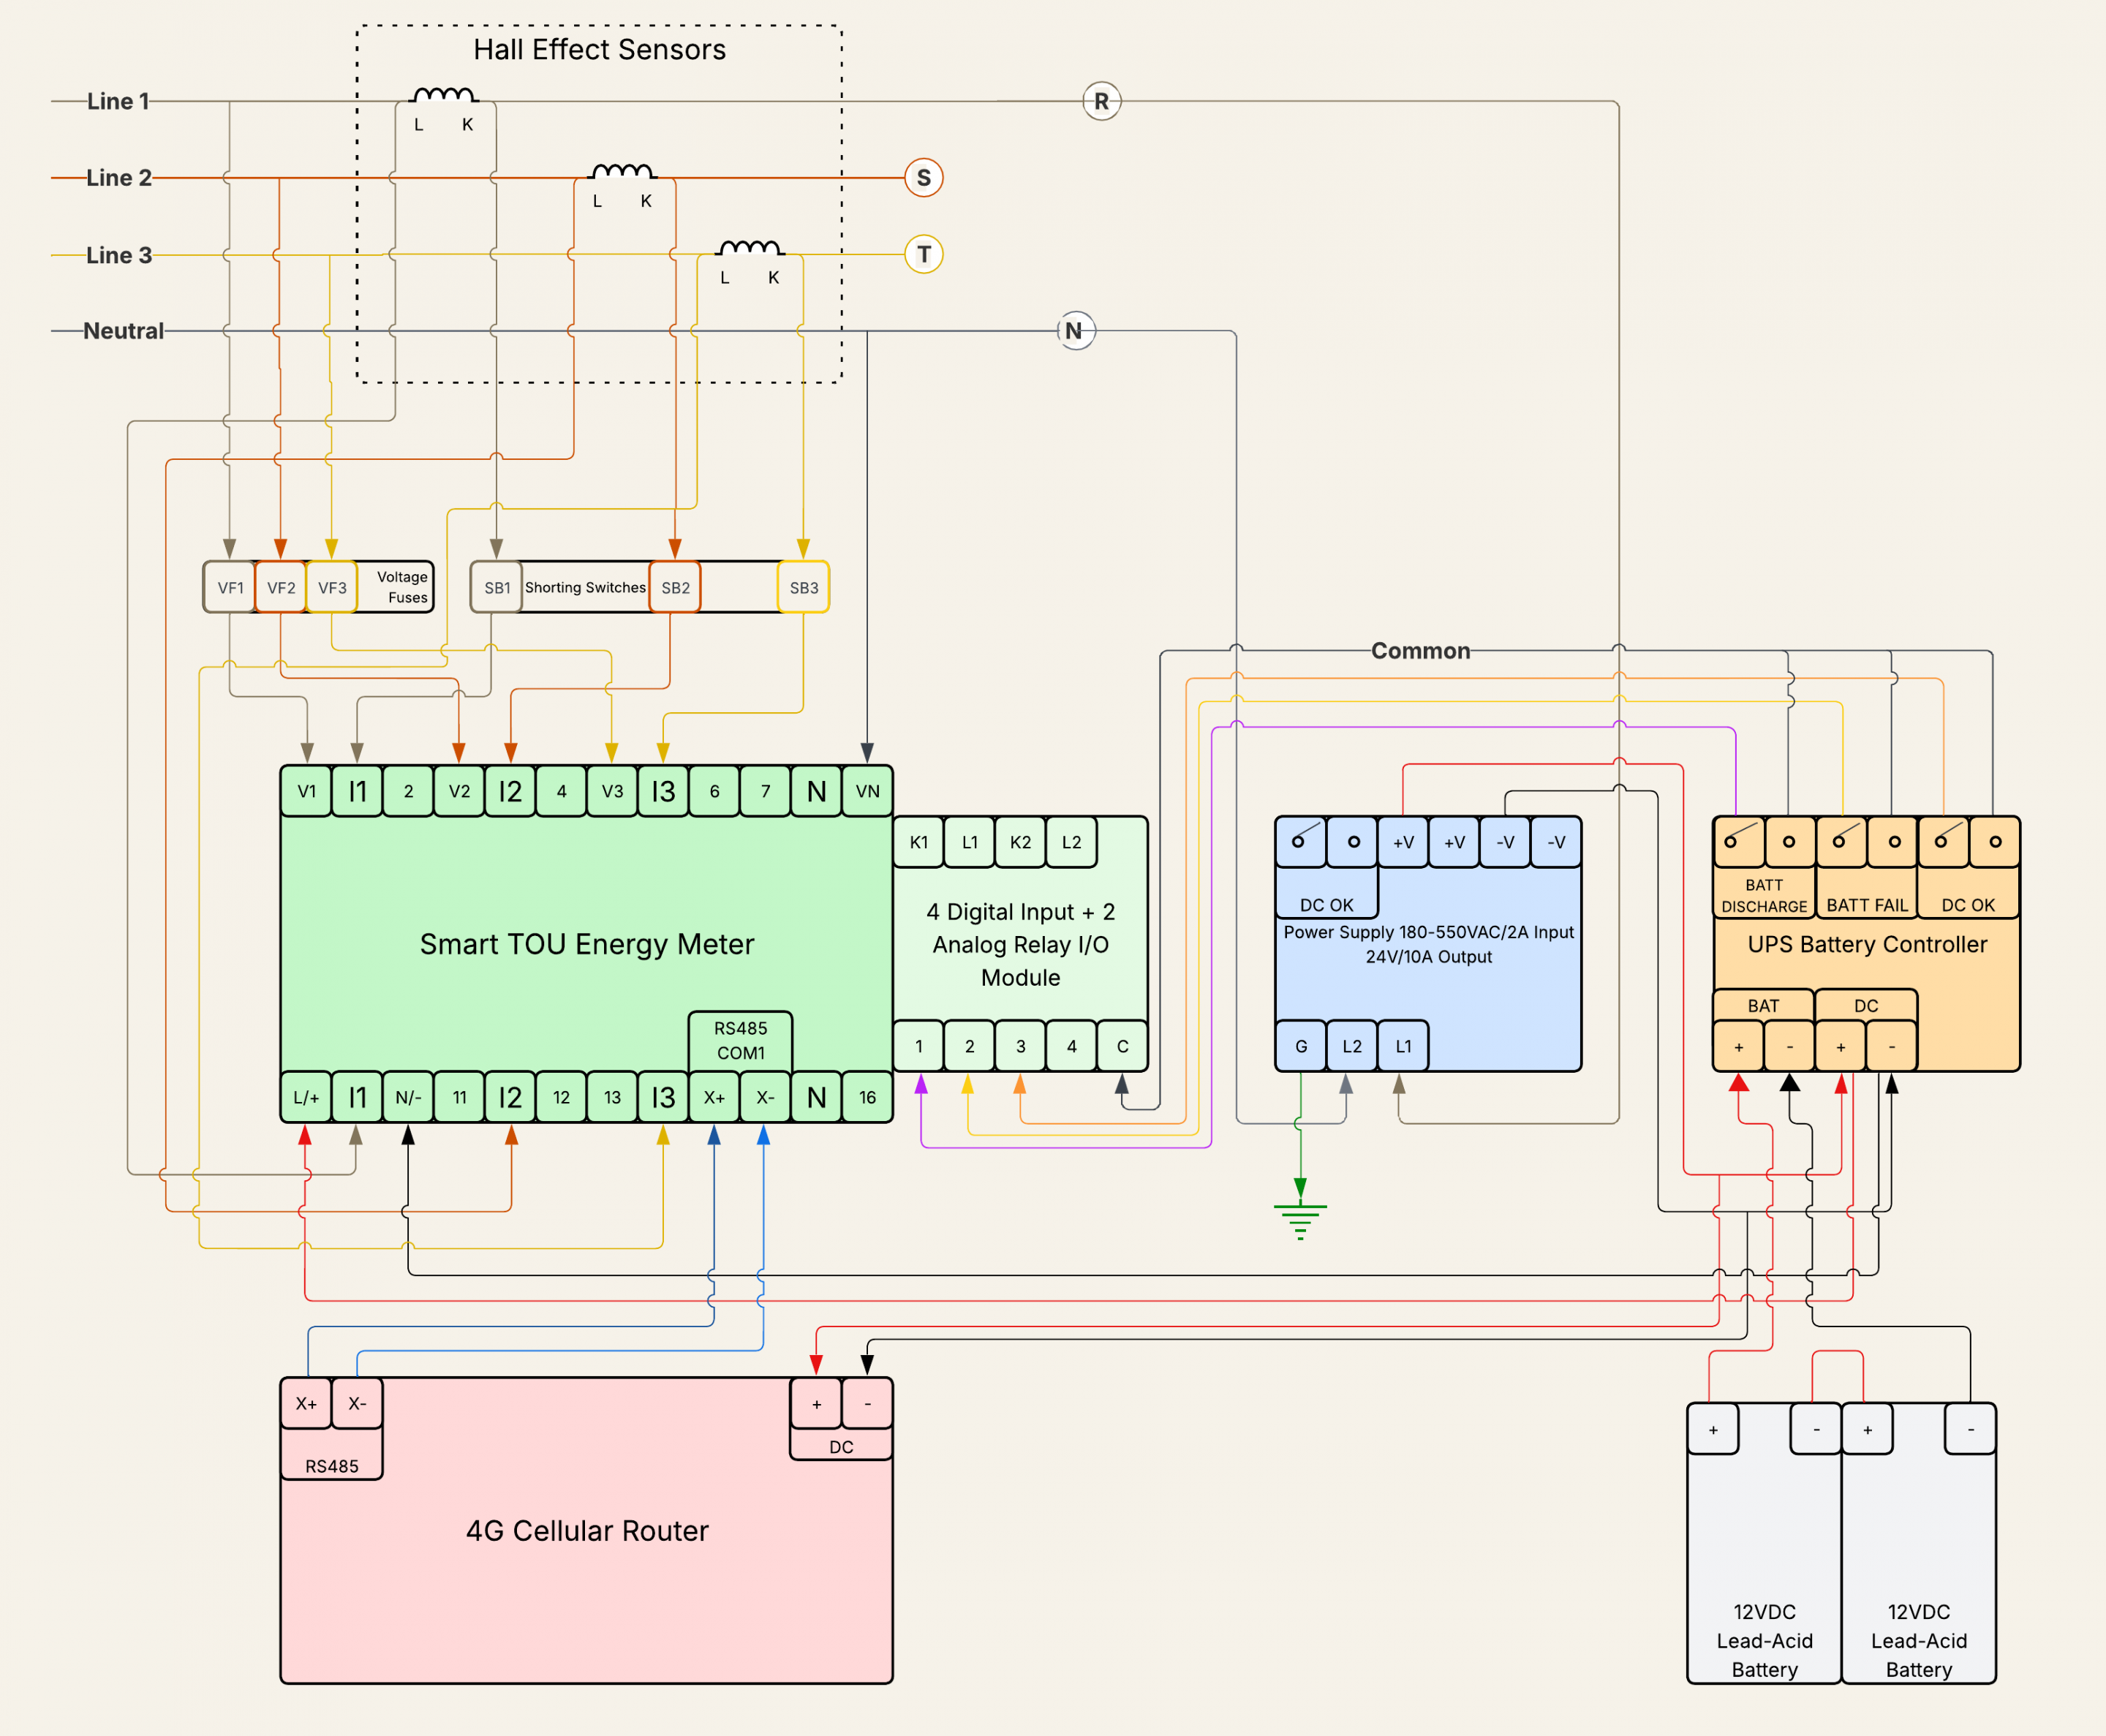This screenshot has height=1736, width=2106.
Task: Select the Hall Effect Sensors title
Action: 599,49
